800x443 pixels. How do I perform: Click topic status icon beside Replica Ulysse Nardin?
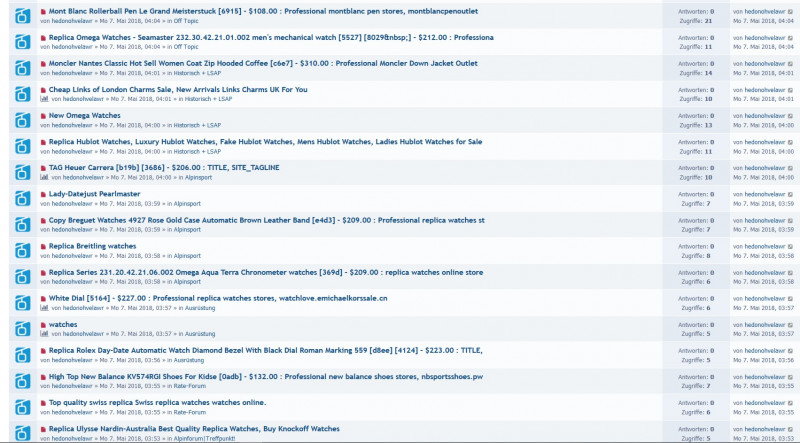[20, 431]
